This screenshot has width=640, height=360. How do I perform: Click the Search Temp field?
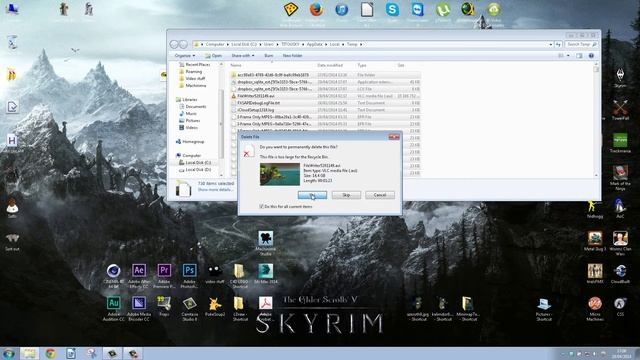pos(581,44)
